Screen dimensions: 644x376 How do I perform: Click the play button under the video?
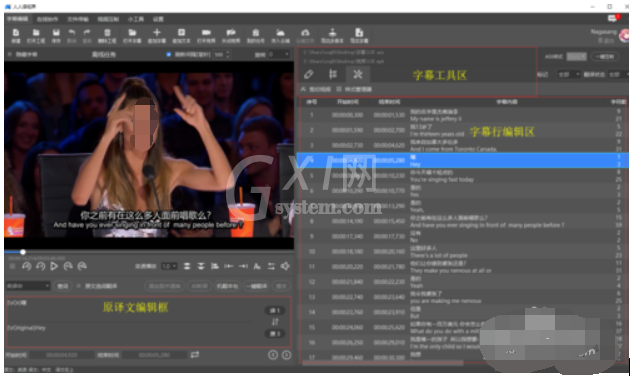click(54, 266)
